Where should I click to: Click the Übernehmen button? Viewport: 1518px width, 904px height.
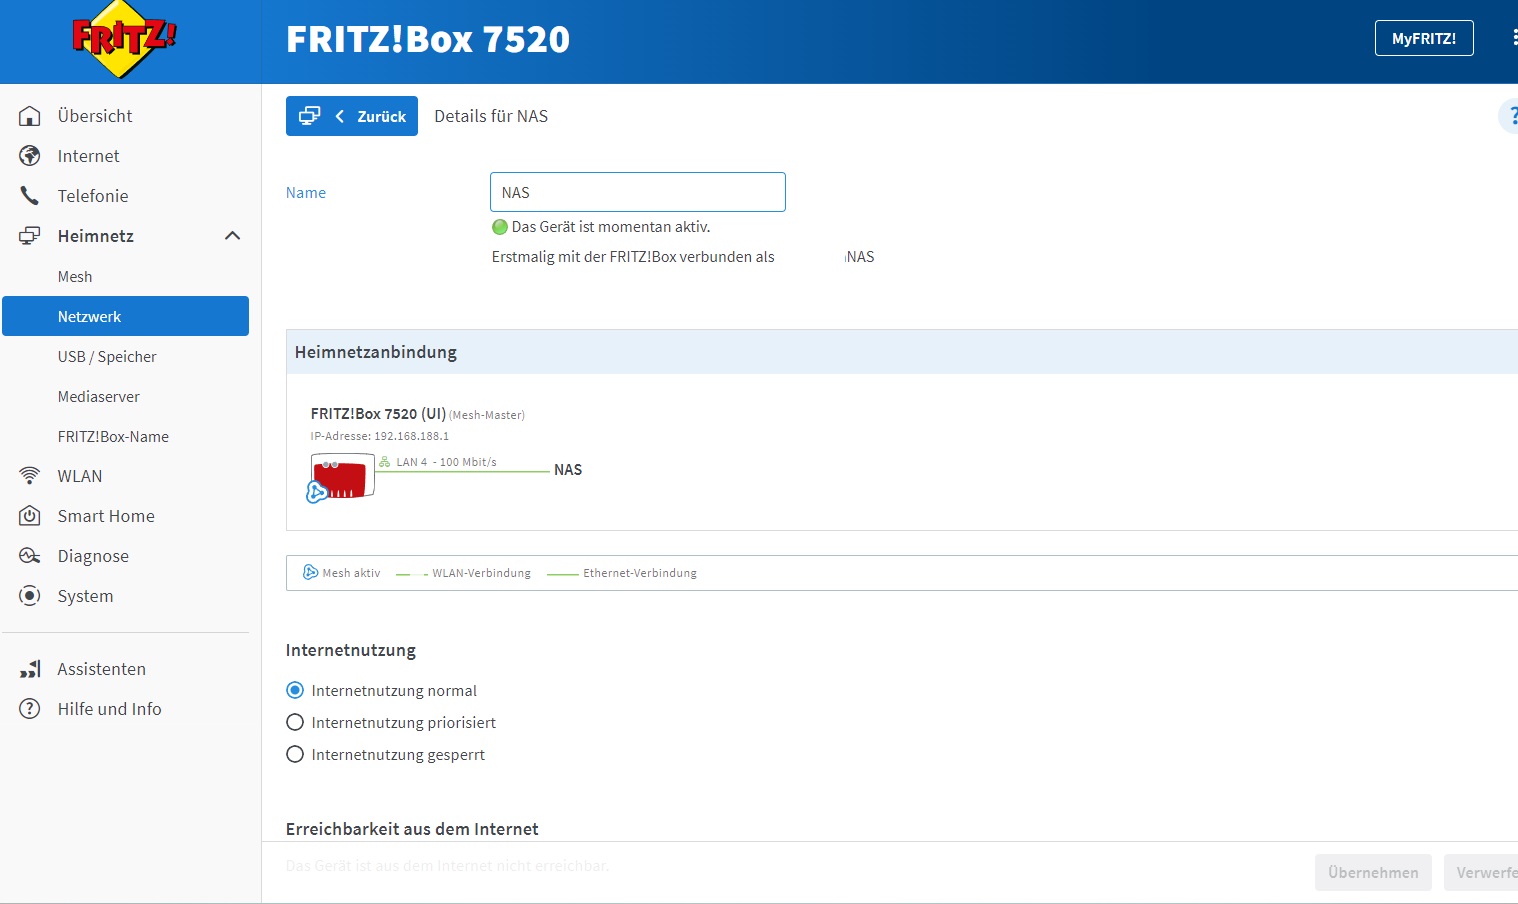point(1373,872)
